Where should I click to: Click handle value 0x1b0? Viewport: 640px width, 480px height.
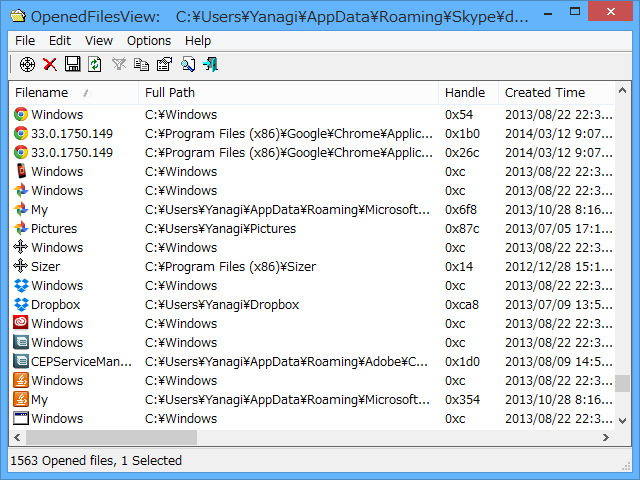(x=462, y=133)
